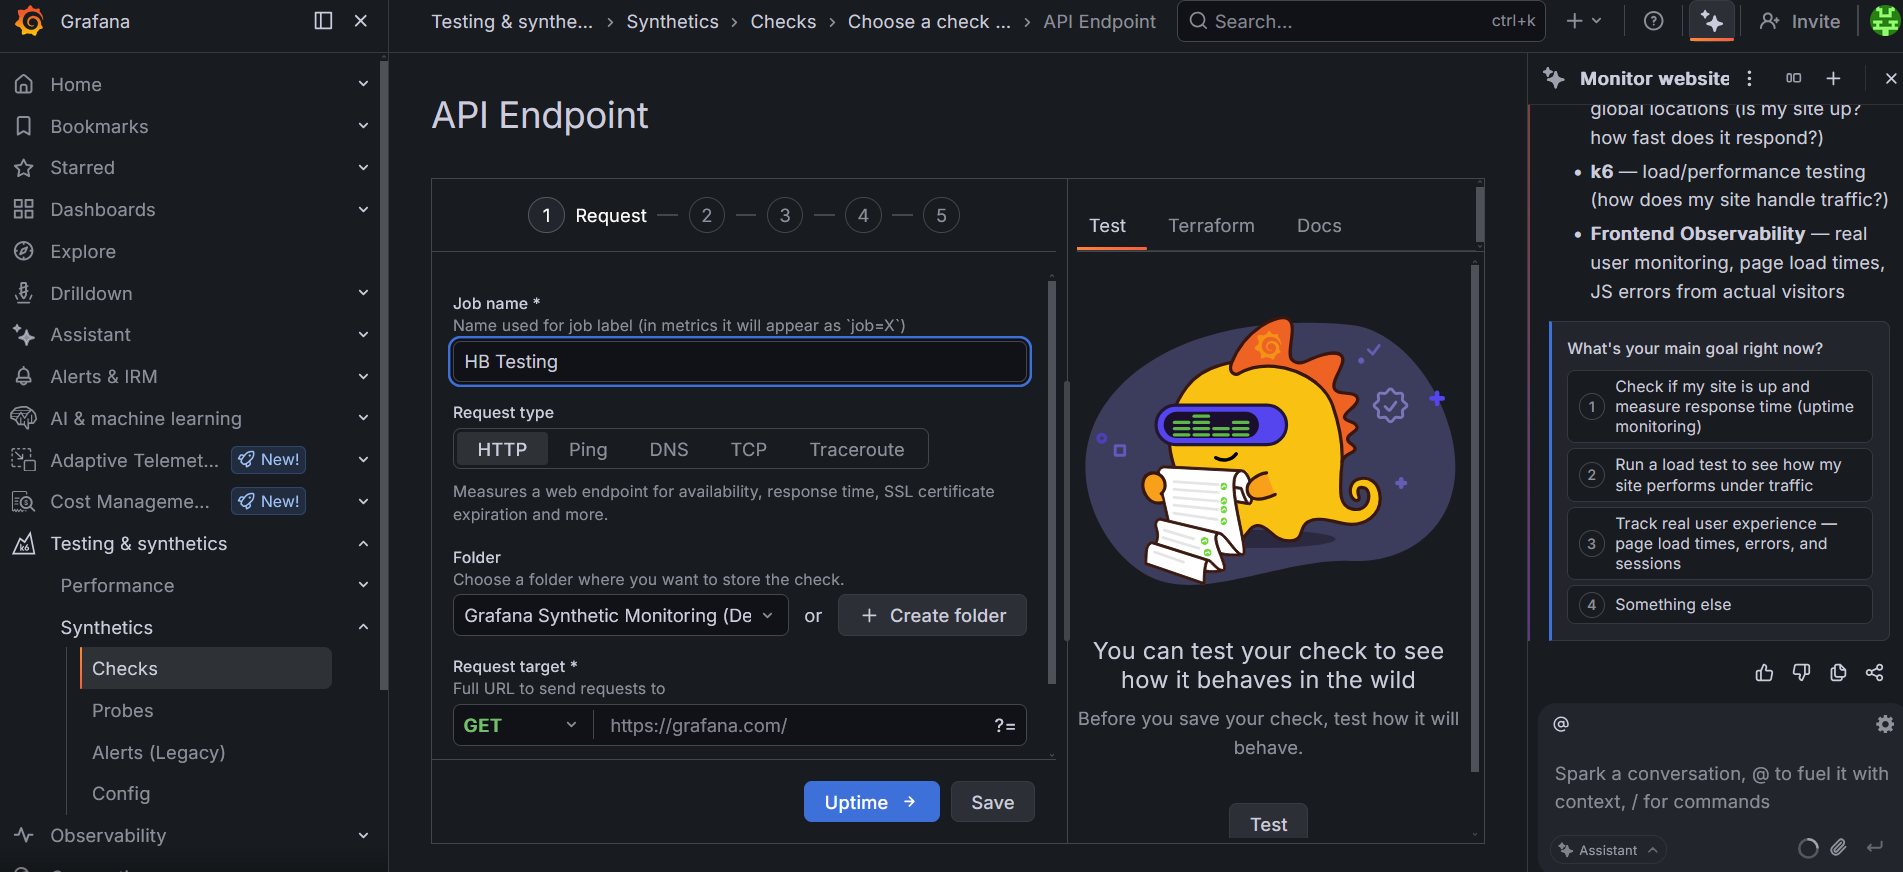Insert context with the @ icon
The image size is (1903, 872).
pyautogui.click(x=1561, y=724)
